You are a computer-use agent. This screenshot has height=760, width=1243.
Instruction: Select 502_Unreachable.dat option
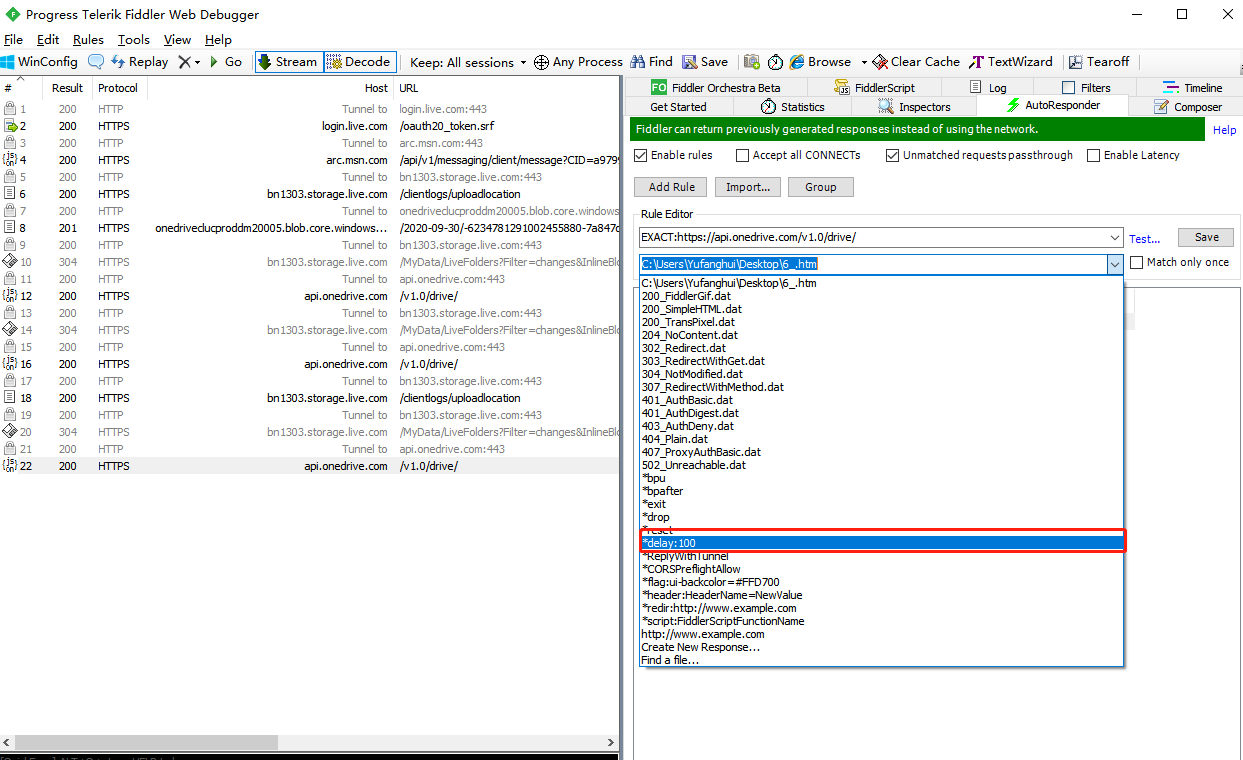pos(880,465)
